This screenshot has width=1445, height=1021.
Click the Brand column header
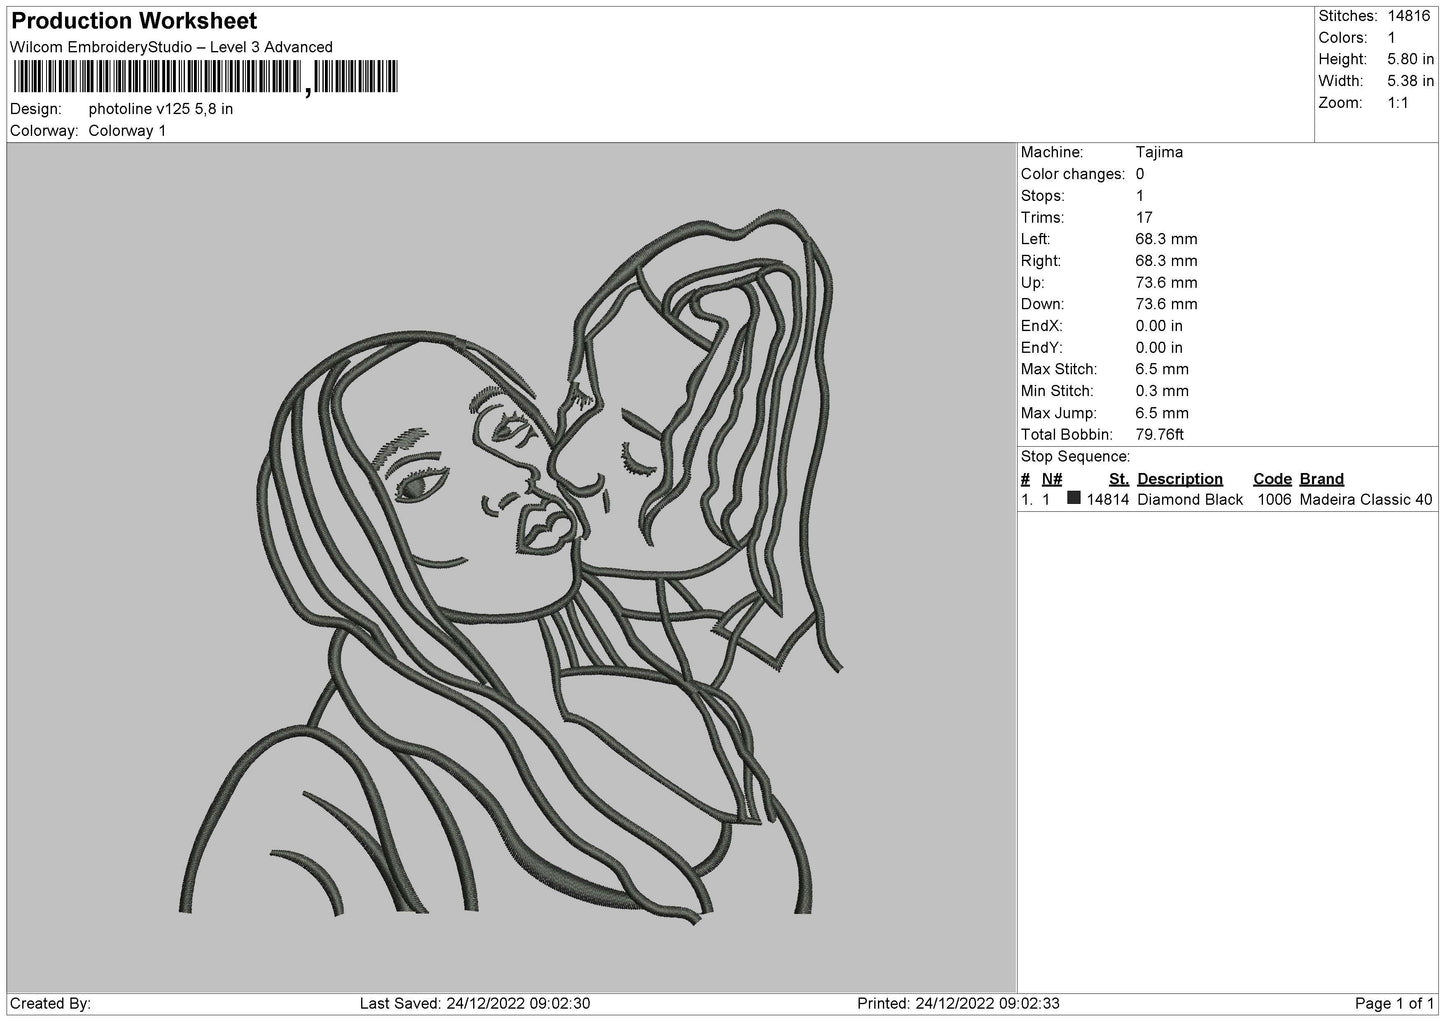coord(1322,479)
